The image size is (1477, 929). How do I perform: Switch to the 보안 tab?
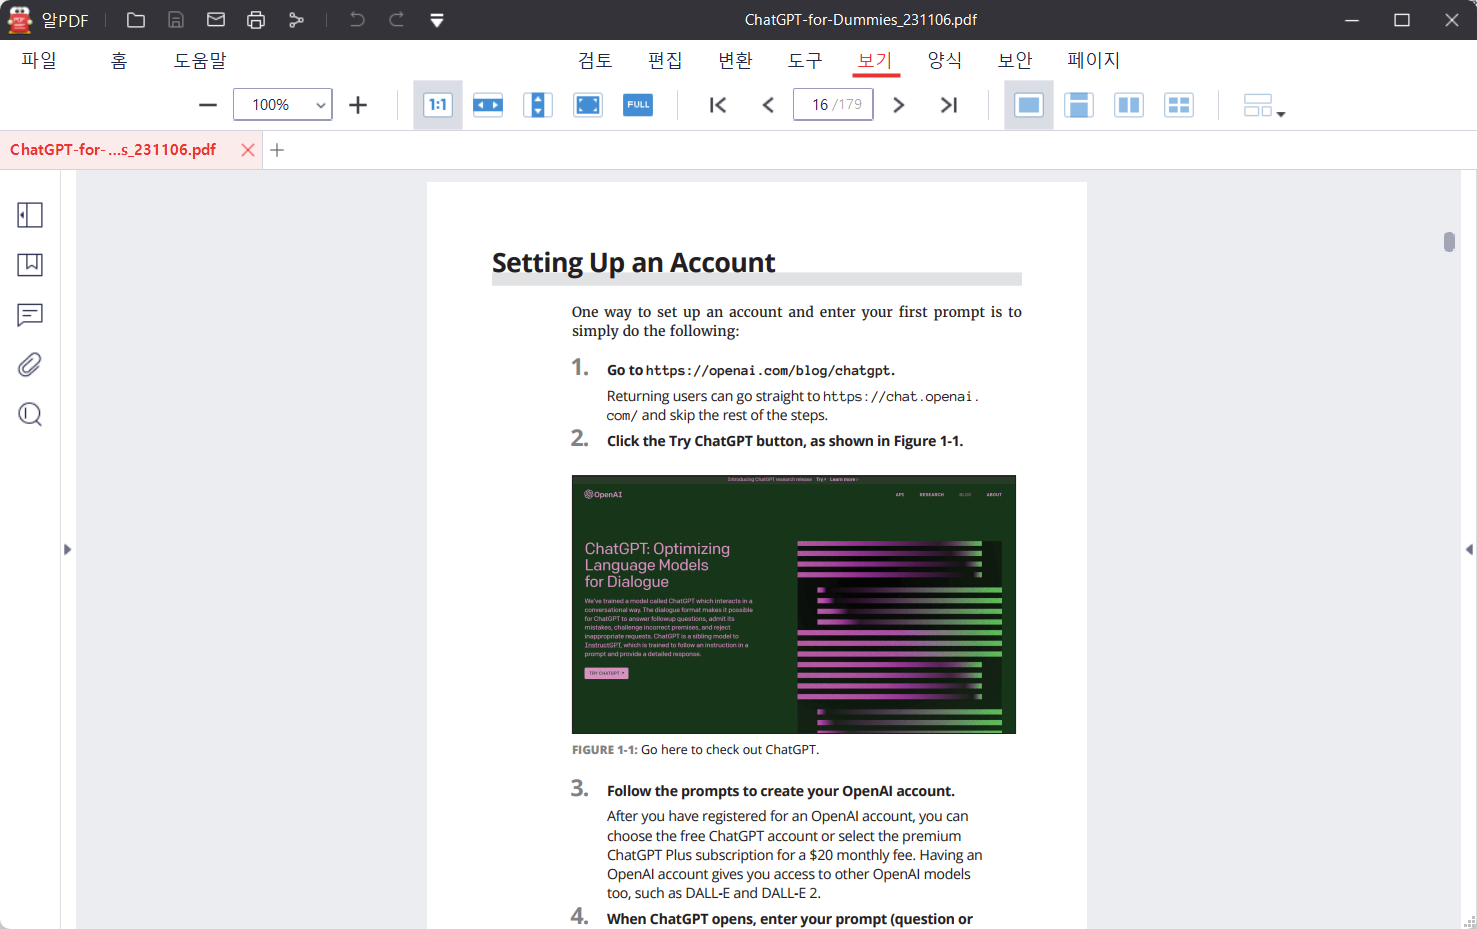(x=1015, y=60)
